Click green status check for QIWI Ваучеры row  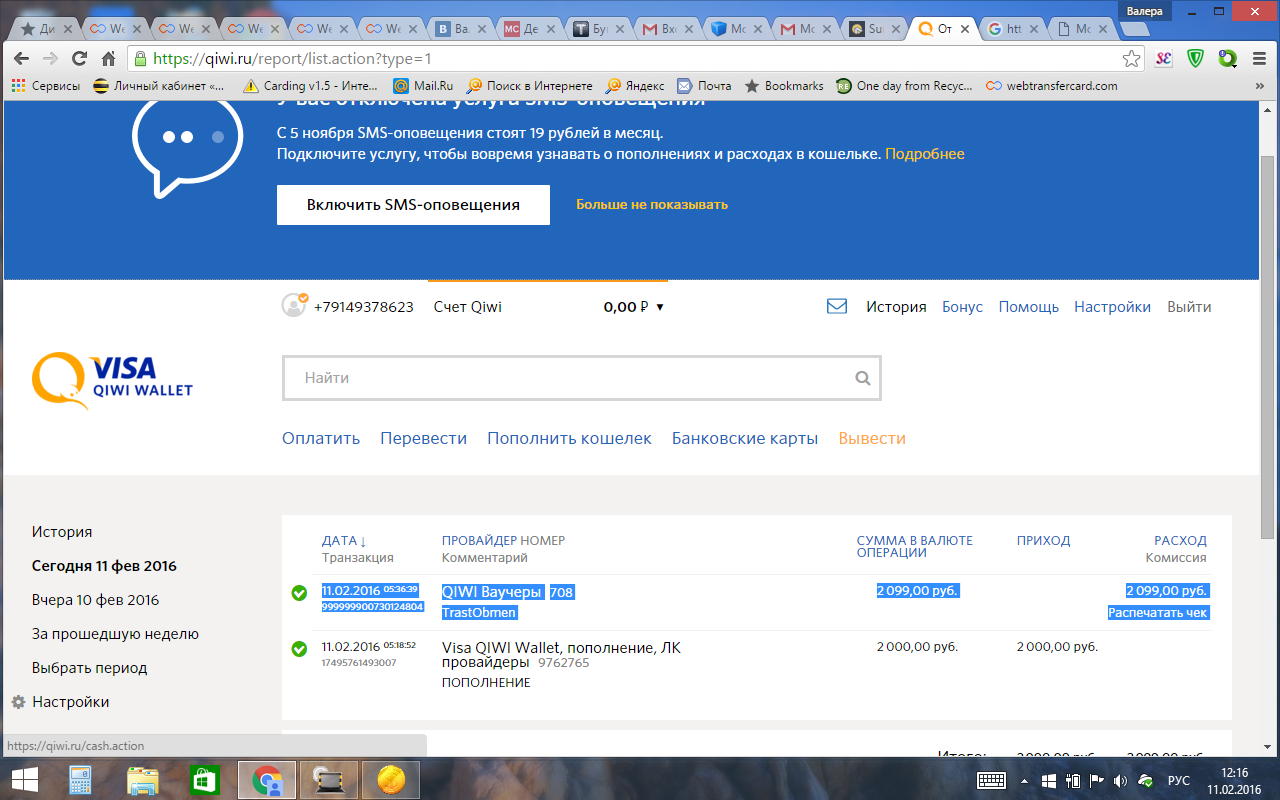299,593
